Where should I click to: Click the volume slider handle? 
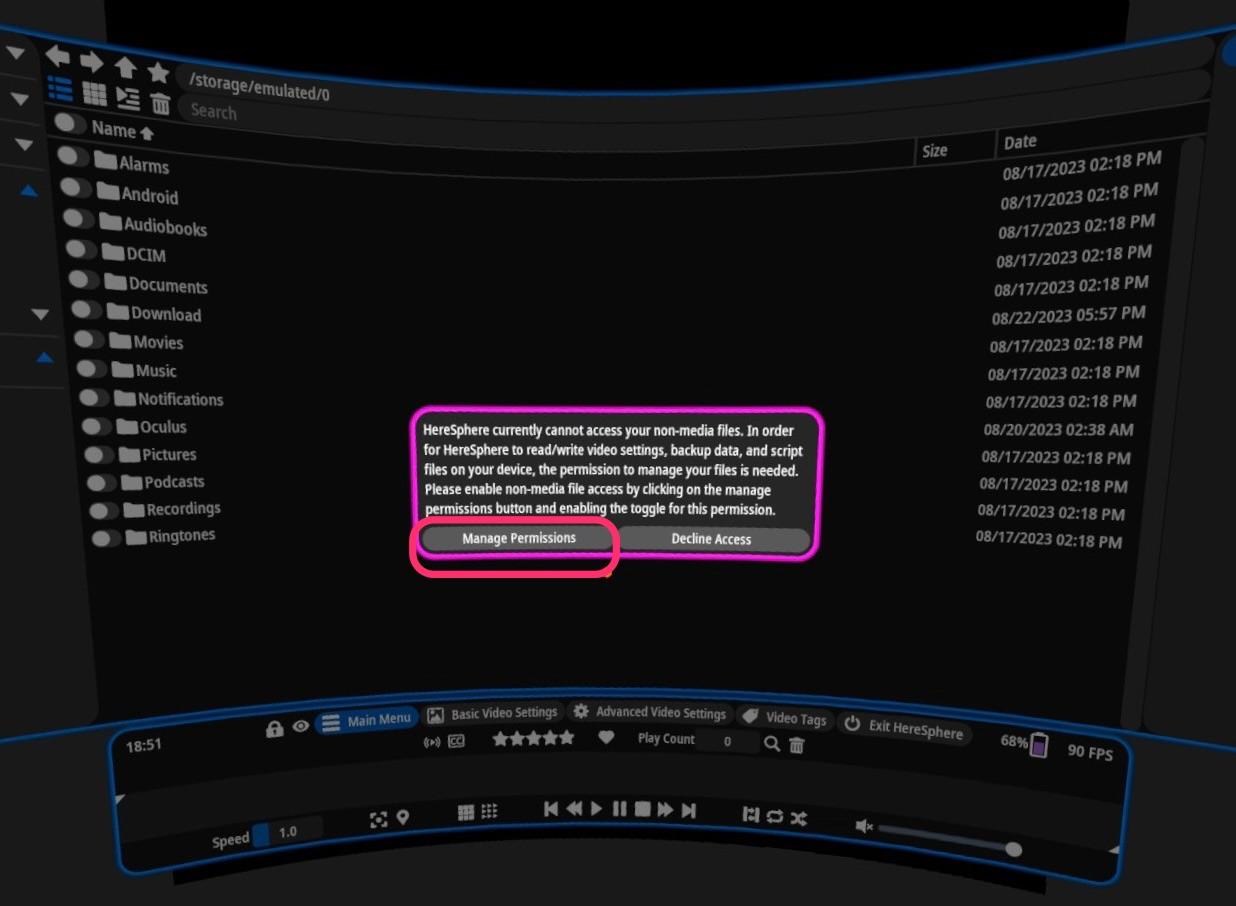click(1013, 849)
